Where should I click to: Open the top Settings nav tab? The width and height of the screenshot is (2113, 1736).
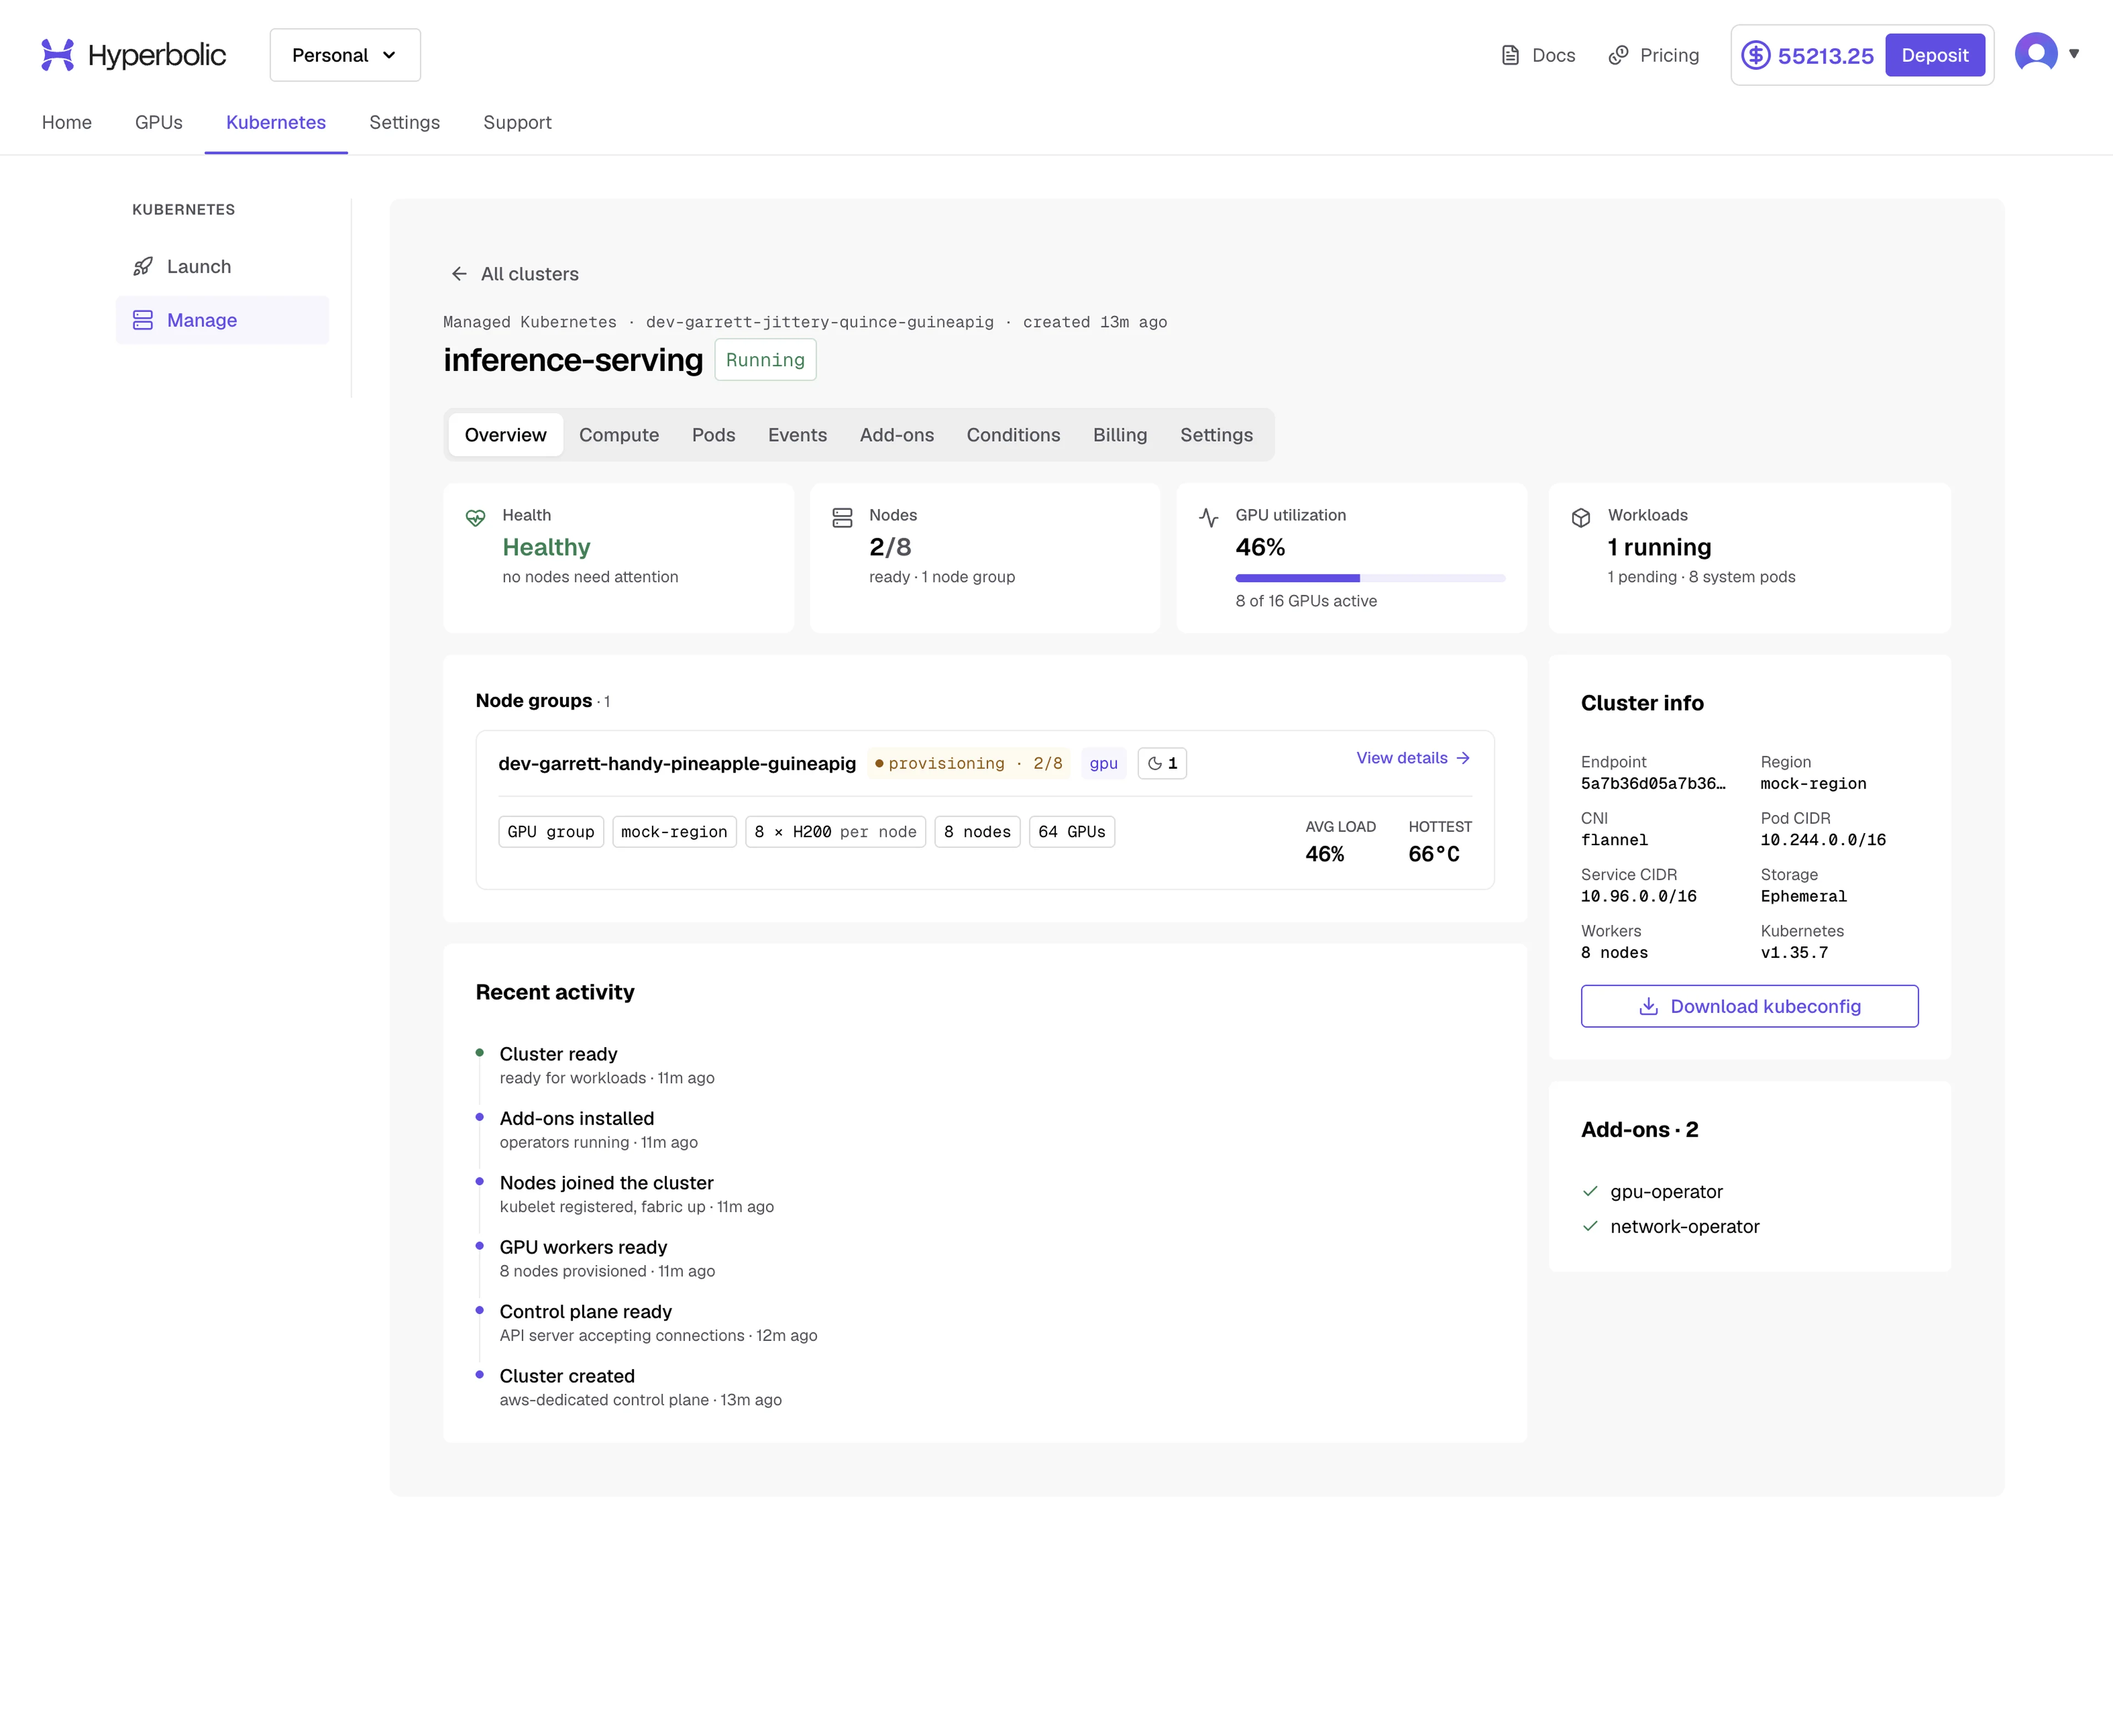point(404,122)
